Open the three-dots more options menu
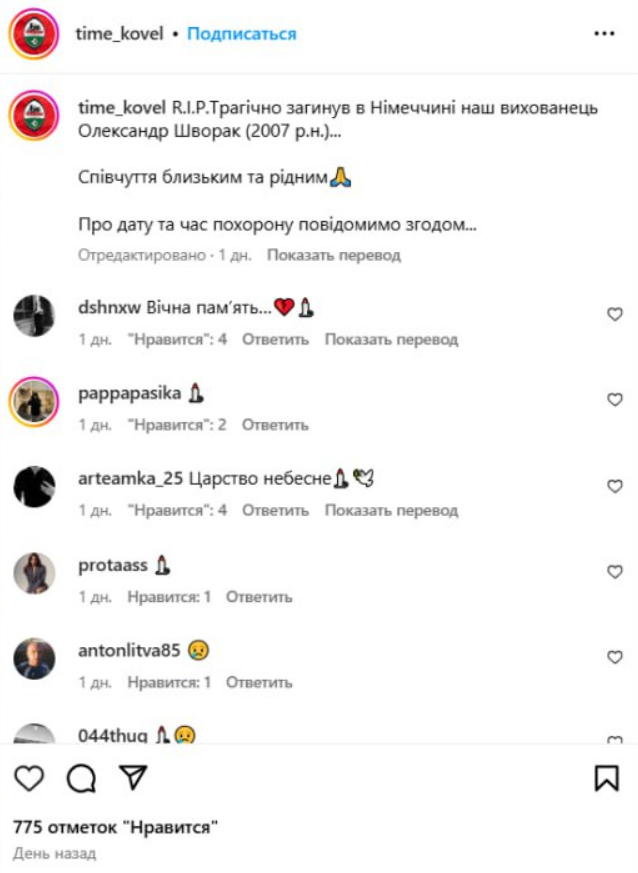 tap(604, 33)
